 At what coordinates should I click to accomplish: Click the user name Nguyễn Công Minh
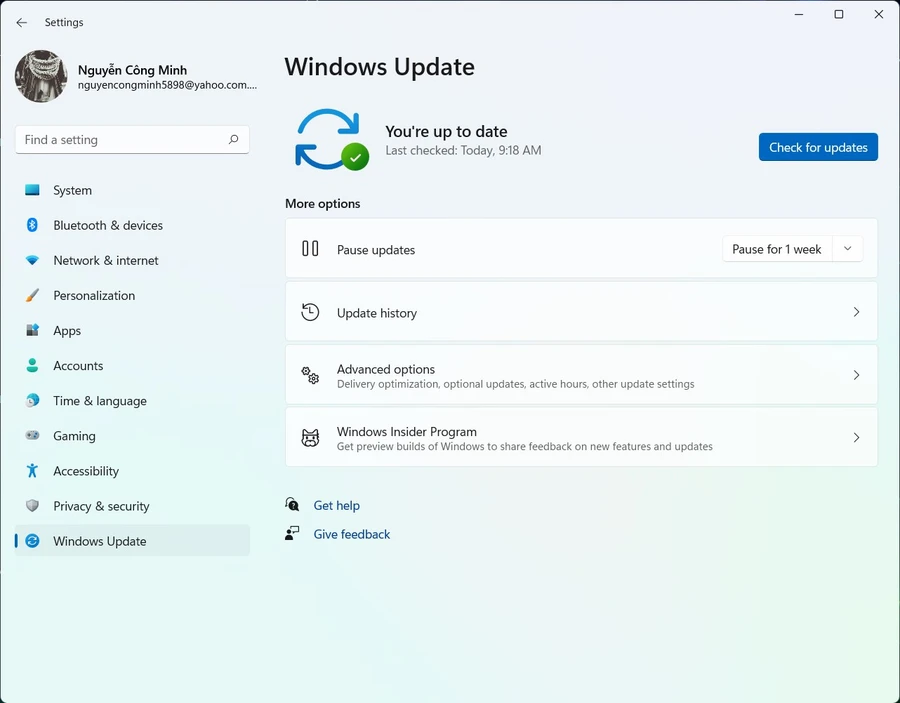click(133, 70)
